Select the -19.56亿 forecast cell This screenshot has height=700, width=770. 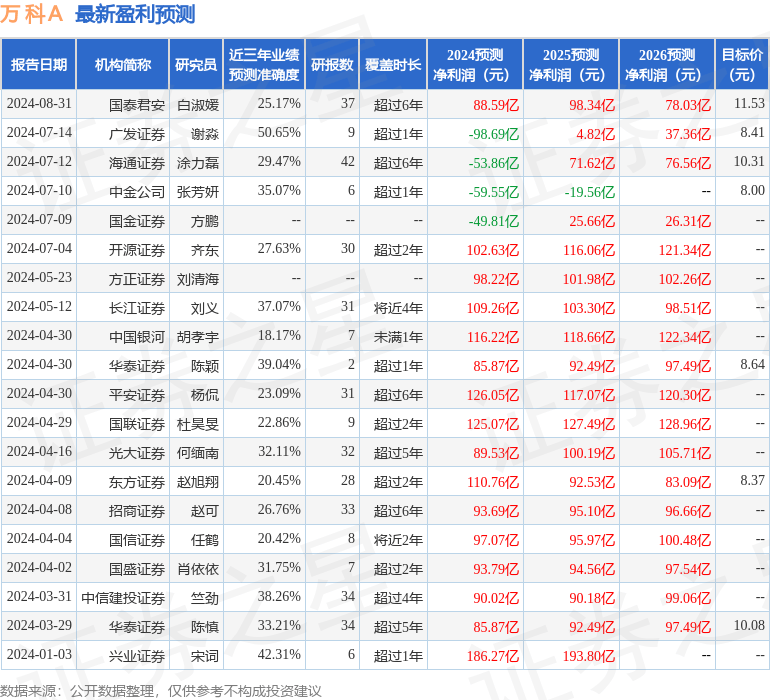click(590, 192)
